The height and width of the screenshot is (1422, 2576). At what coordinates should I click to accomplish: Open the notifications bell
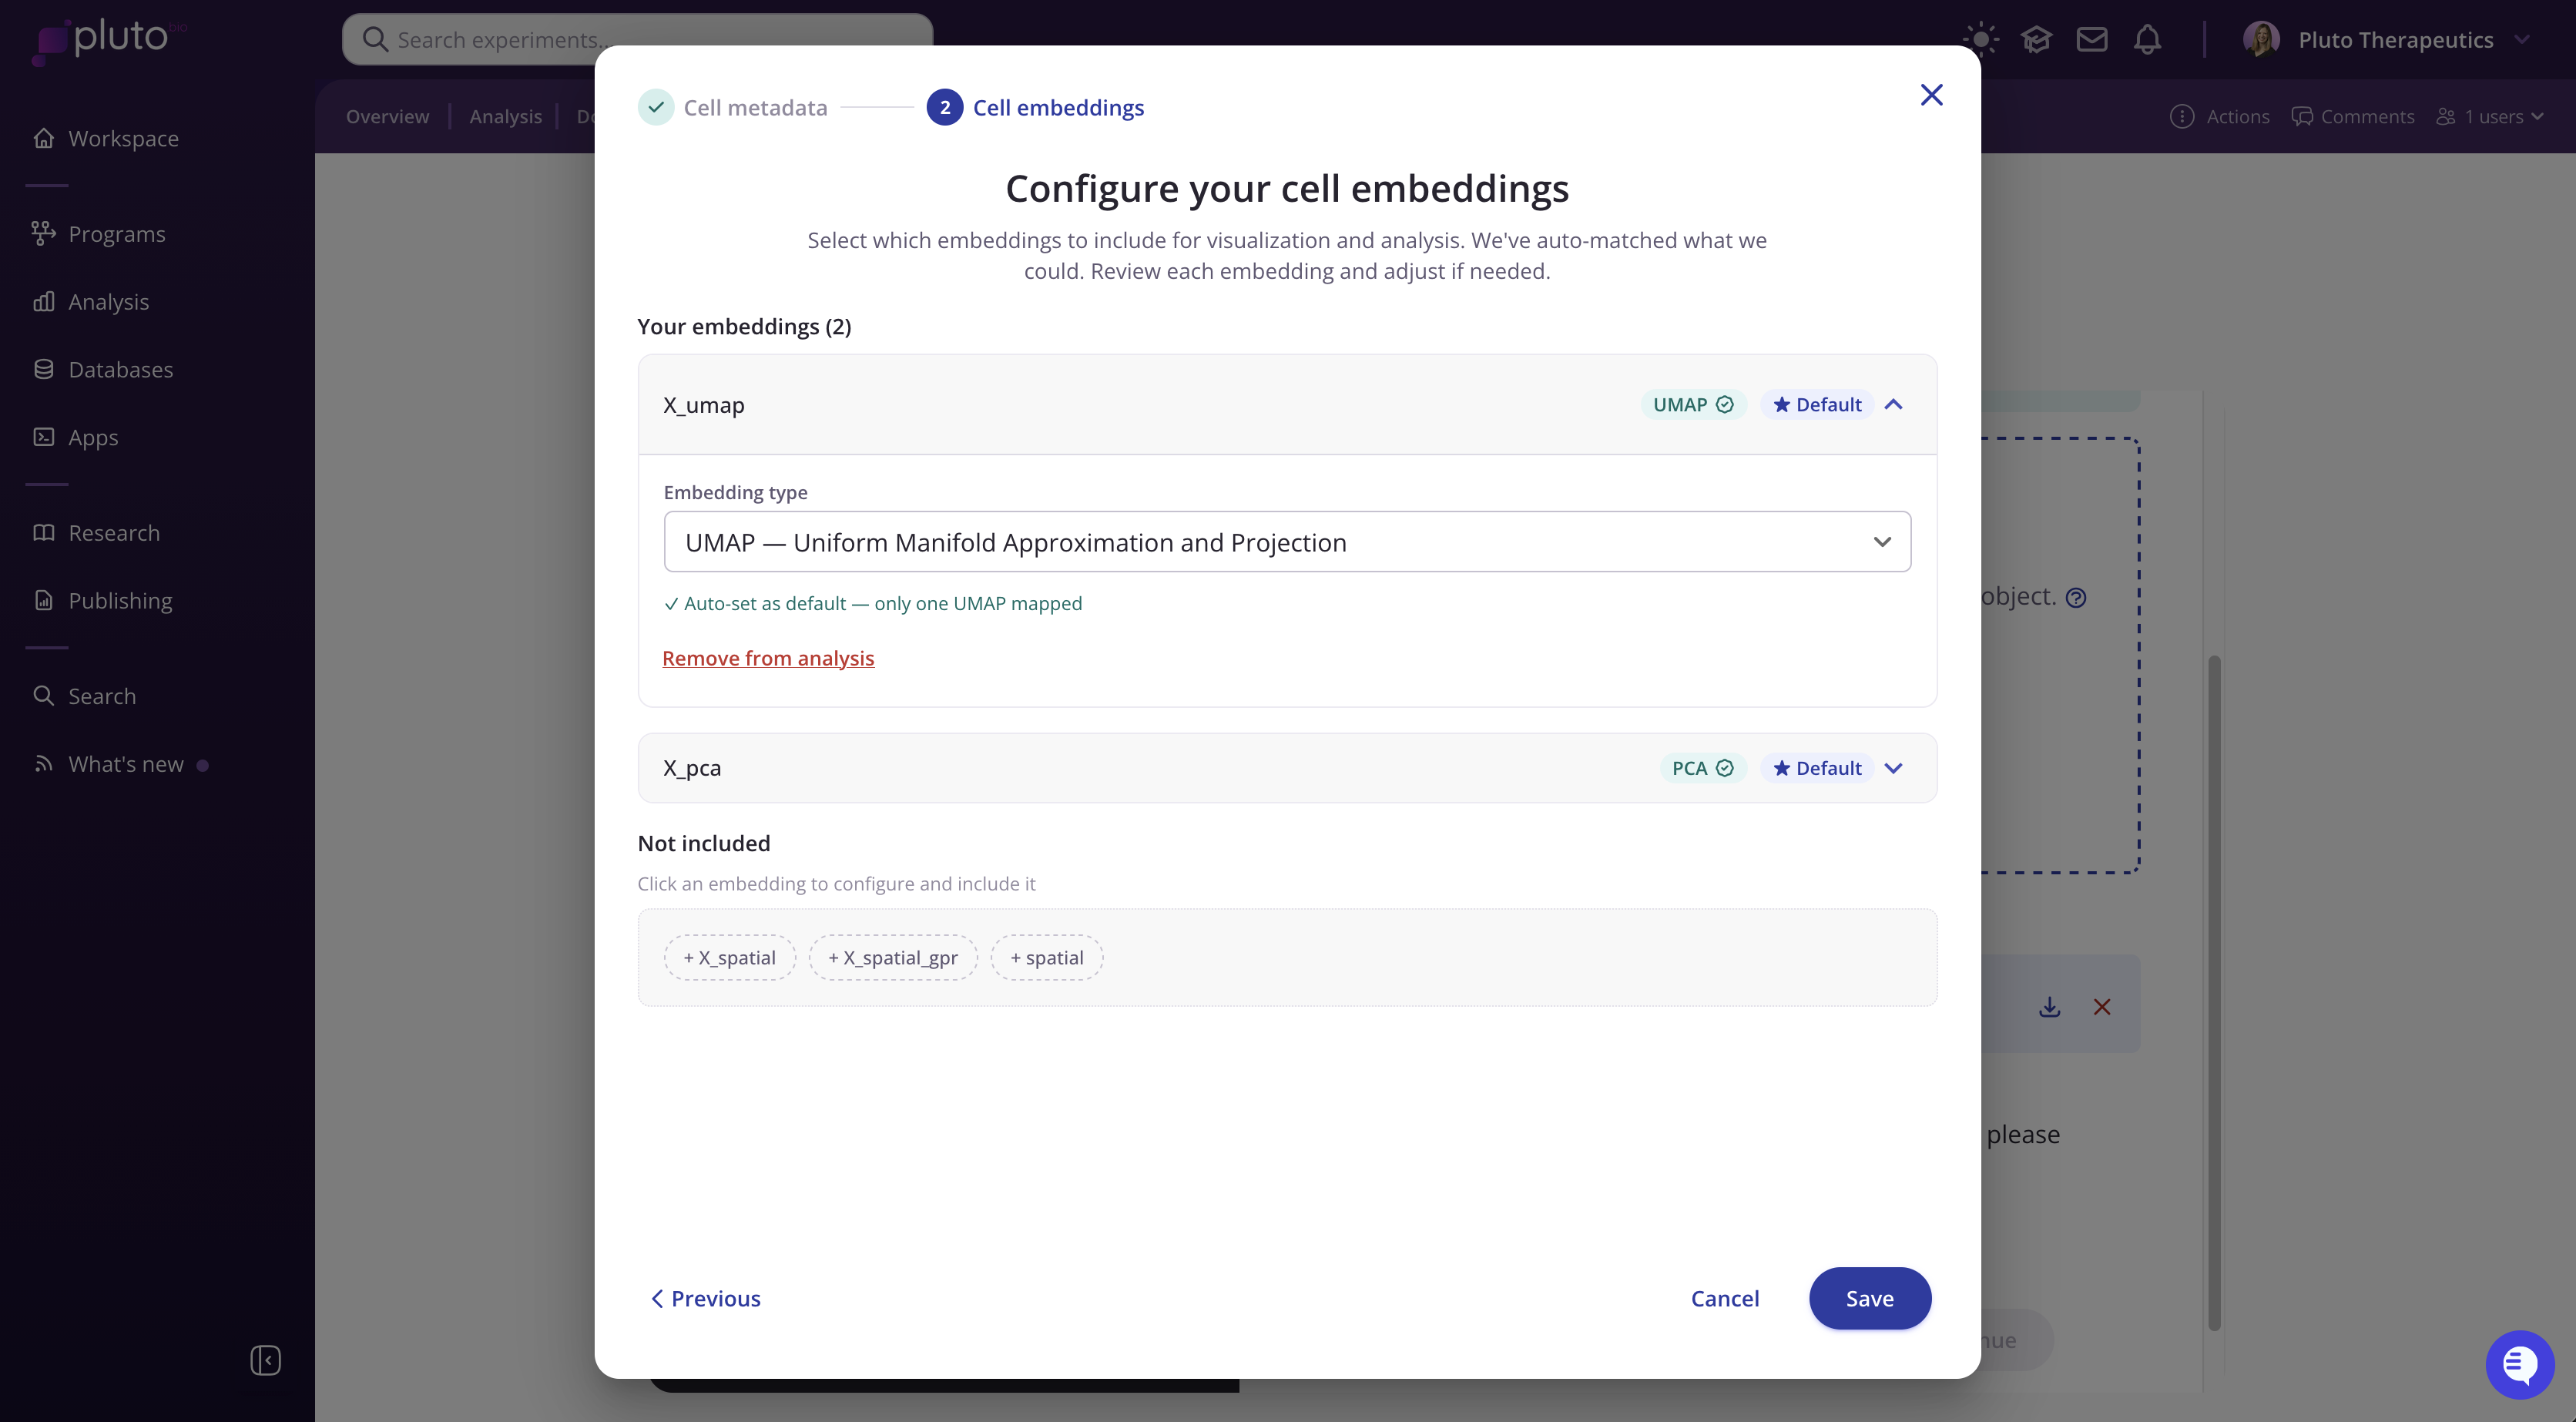[x=2147, y=40]
